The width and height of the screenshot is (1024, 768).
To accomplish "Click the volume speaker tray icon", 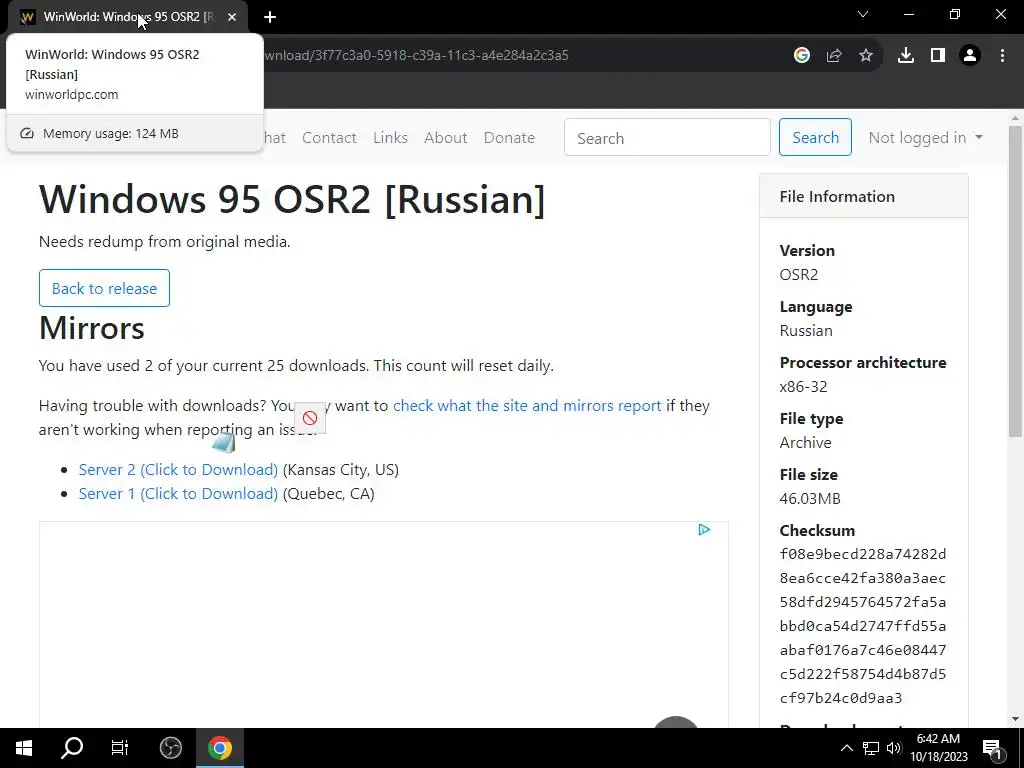I will pos(894,748).
